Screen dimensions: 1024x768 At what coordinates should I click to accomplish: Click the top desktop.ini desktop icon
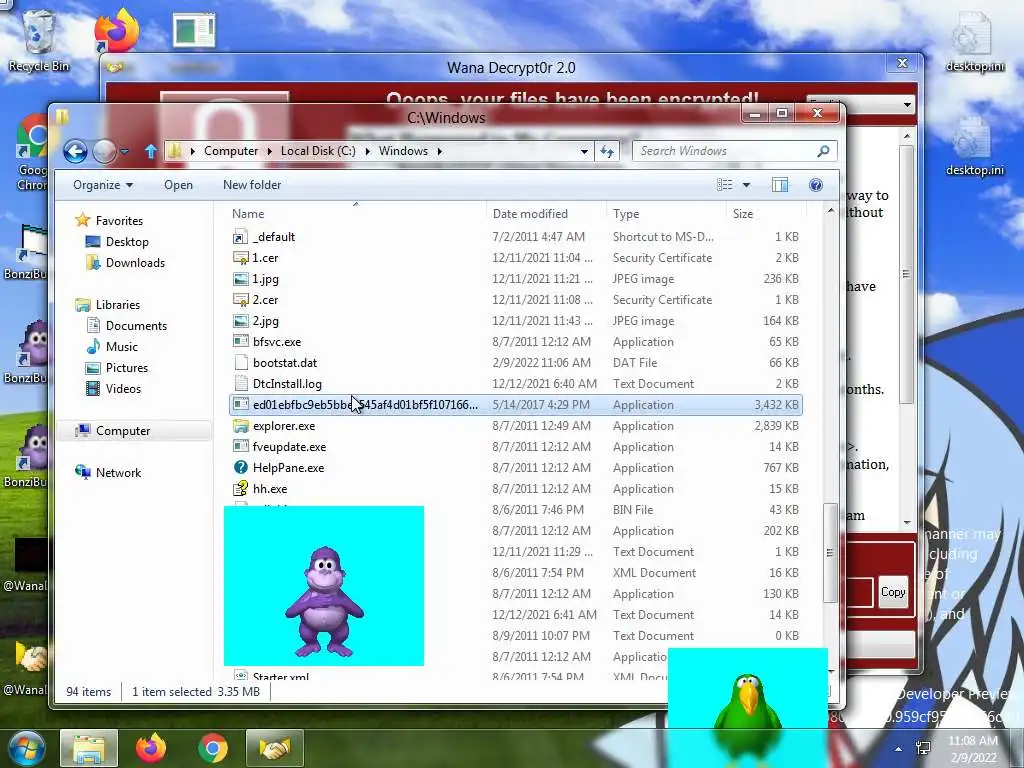(974, 40)
